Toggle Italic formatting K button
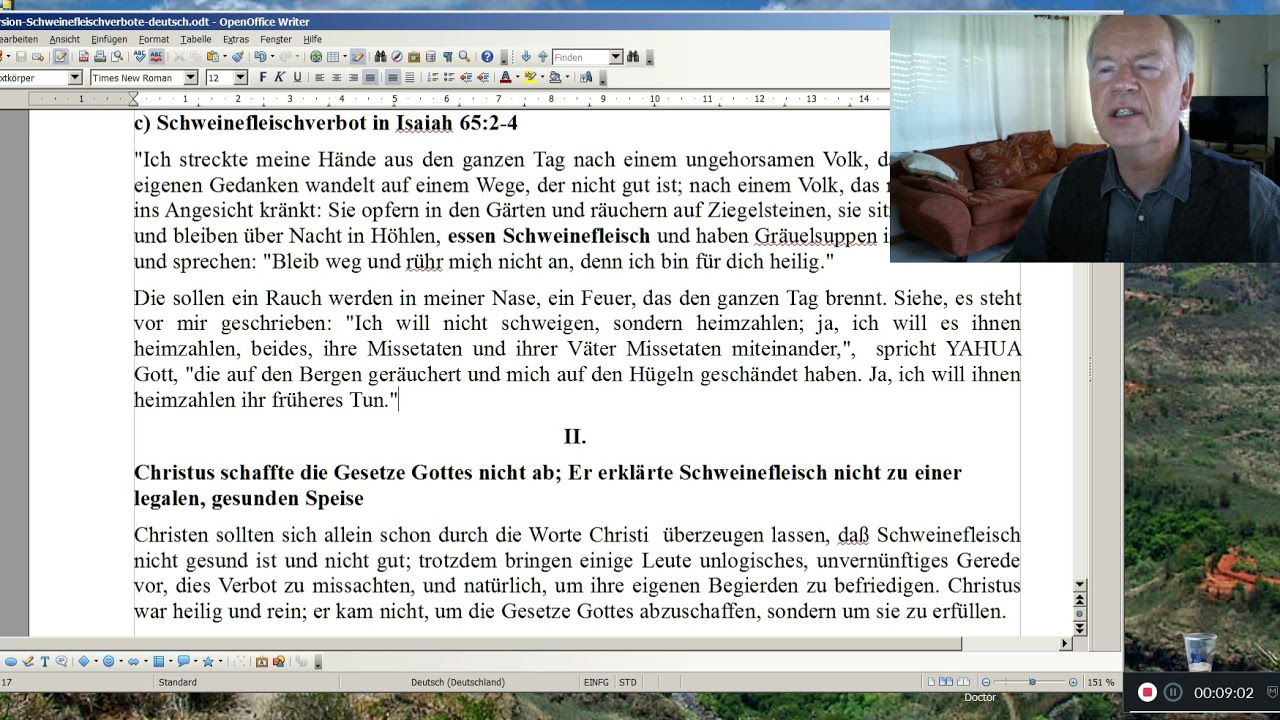The width and height of the screenshot is (1280, 720). pos(279,78)
